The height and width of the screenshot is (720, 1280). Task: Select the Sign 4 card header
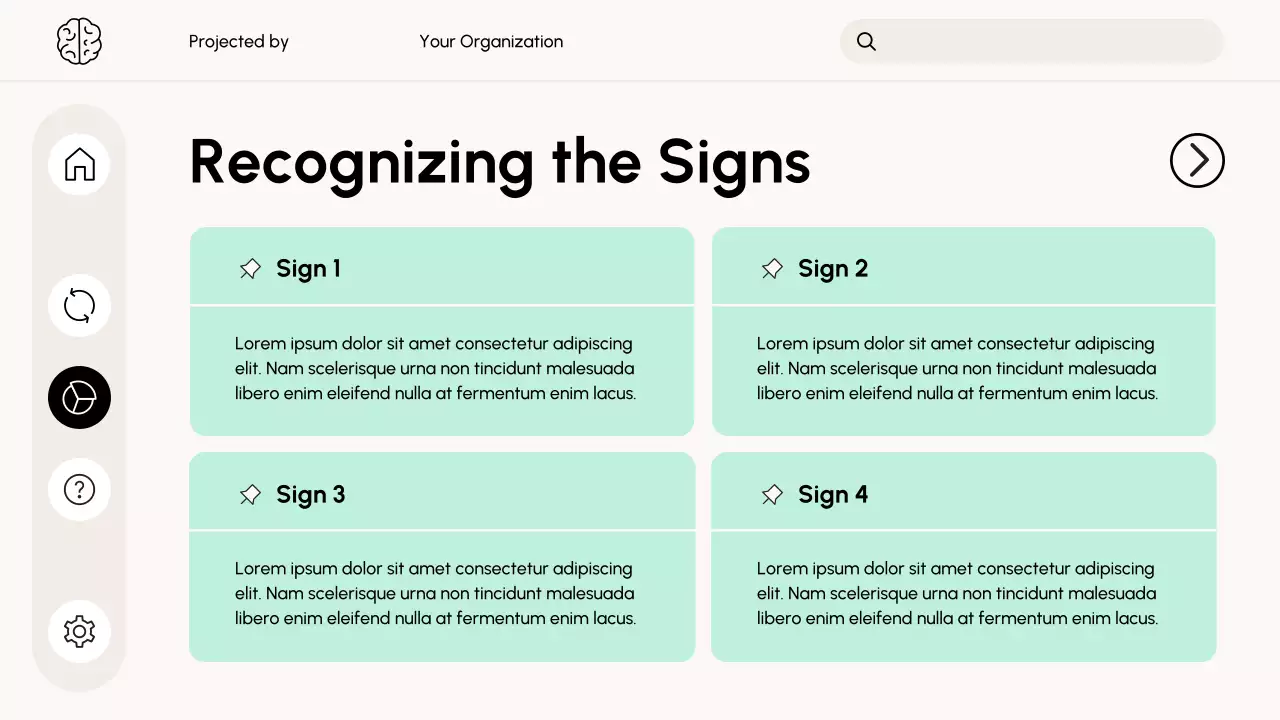click(x=963, y=492)
